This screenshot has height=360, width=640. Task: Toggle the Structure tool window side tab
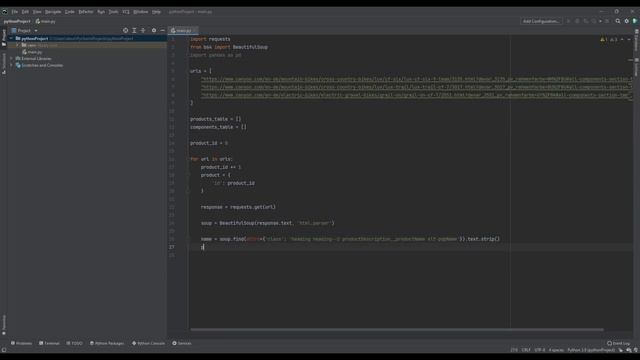tap(4, 64)
